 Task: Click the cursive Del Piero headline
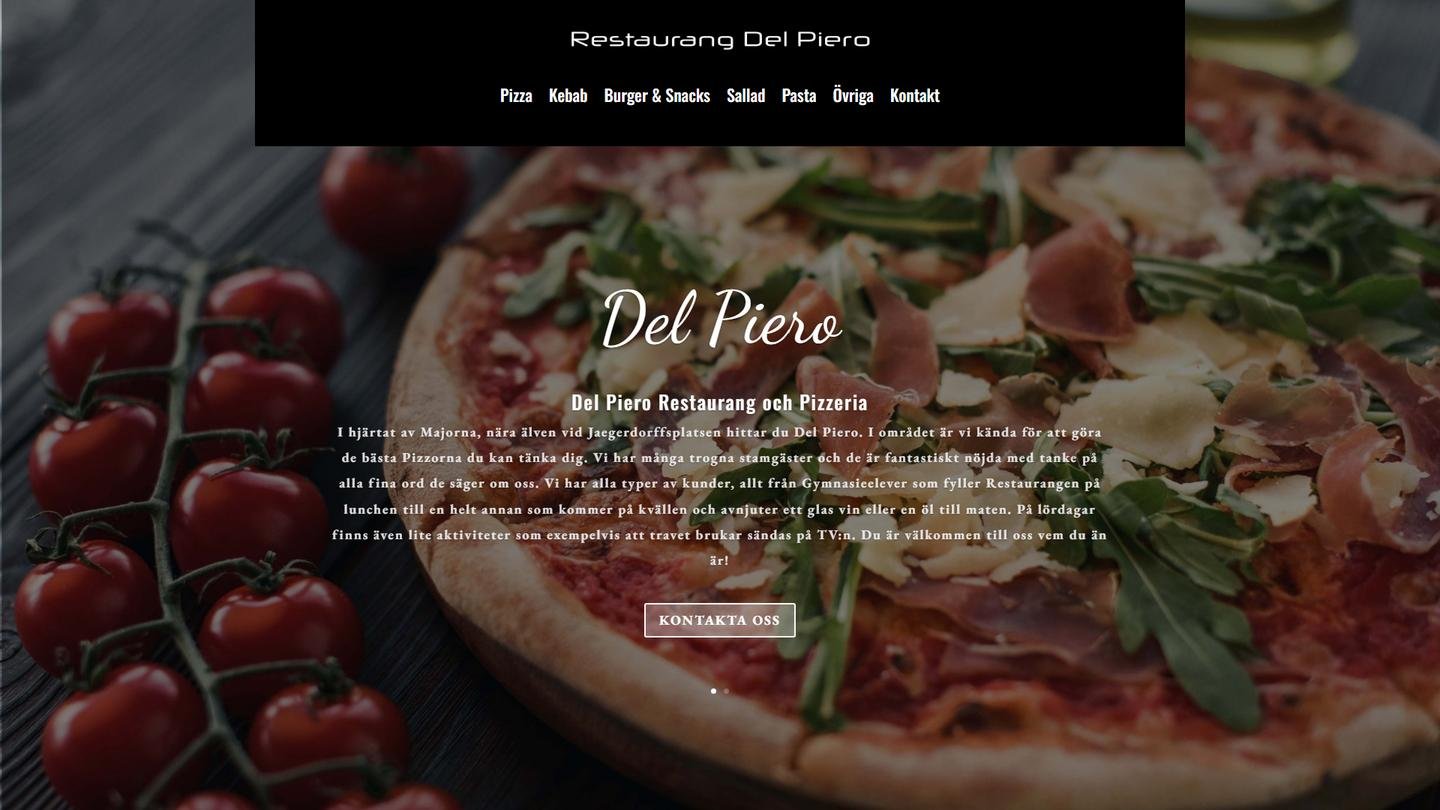click(720, 320)
